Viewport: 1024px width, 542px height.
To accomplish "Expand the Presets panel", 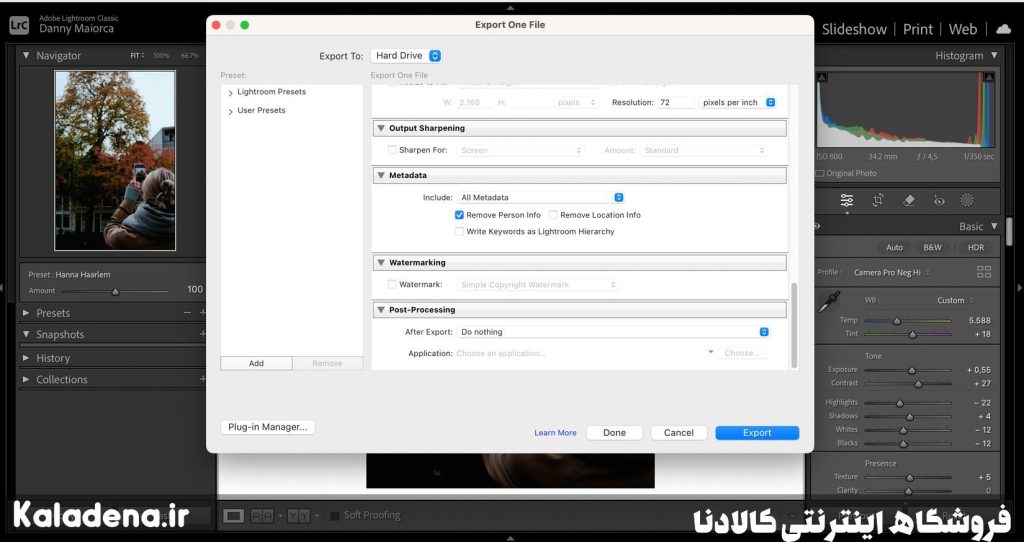I will 26,313.
